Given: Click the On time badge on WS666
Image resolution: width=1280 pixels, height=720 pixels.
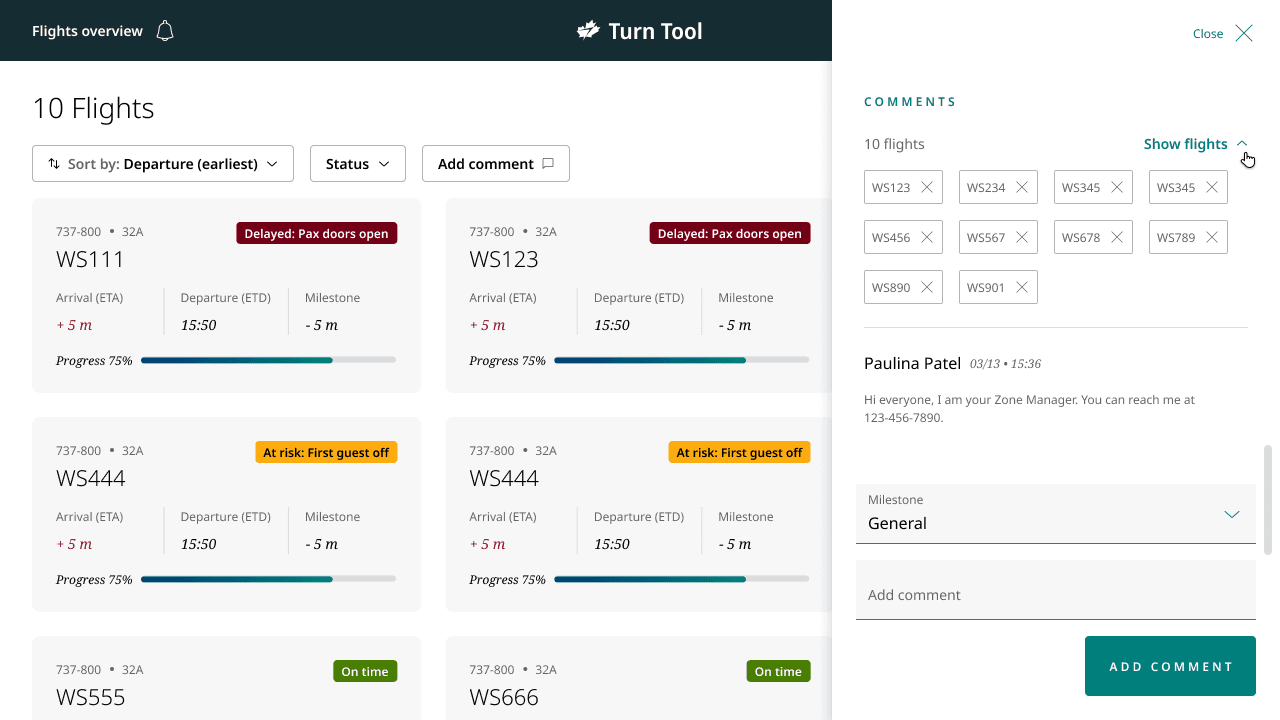Looking at the screenshot, I should [778, 671].
